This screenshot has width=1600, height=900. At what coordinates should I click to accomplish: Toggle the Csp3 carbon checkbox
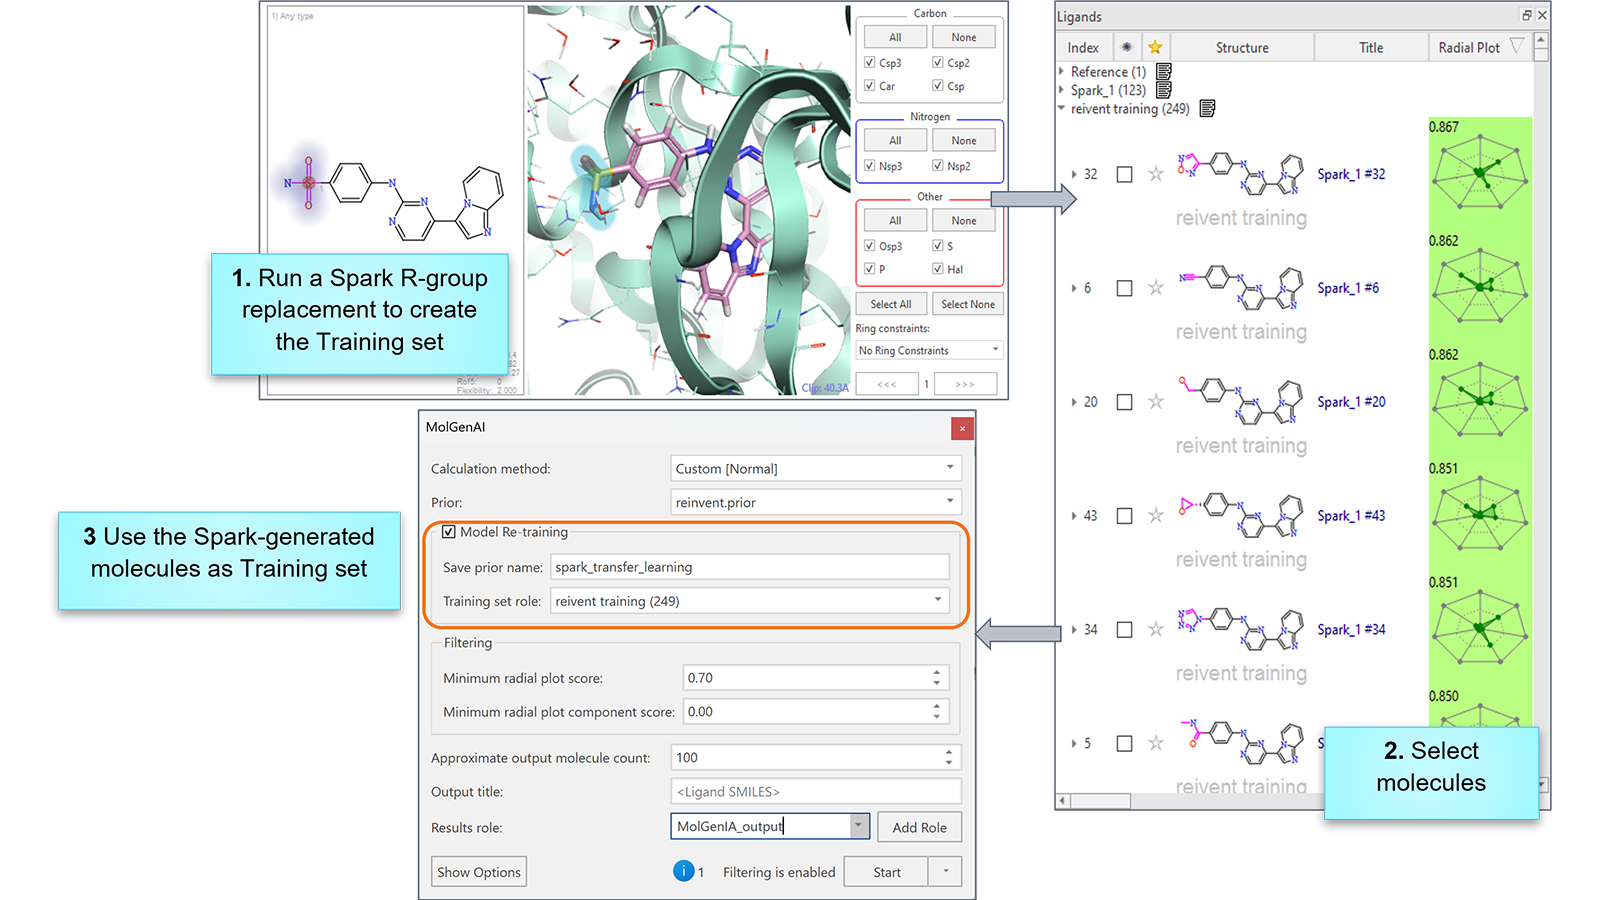click(x=870, y=62)
